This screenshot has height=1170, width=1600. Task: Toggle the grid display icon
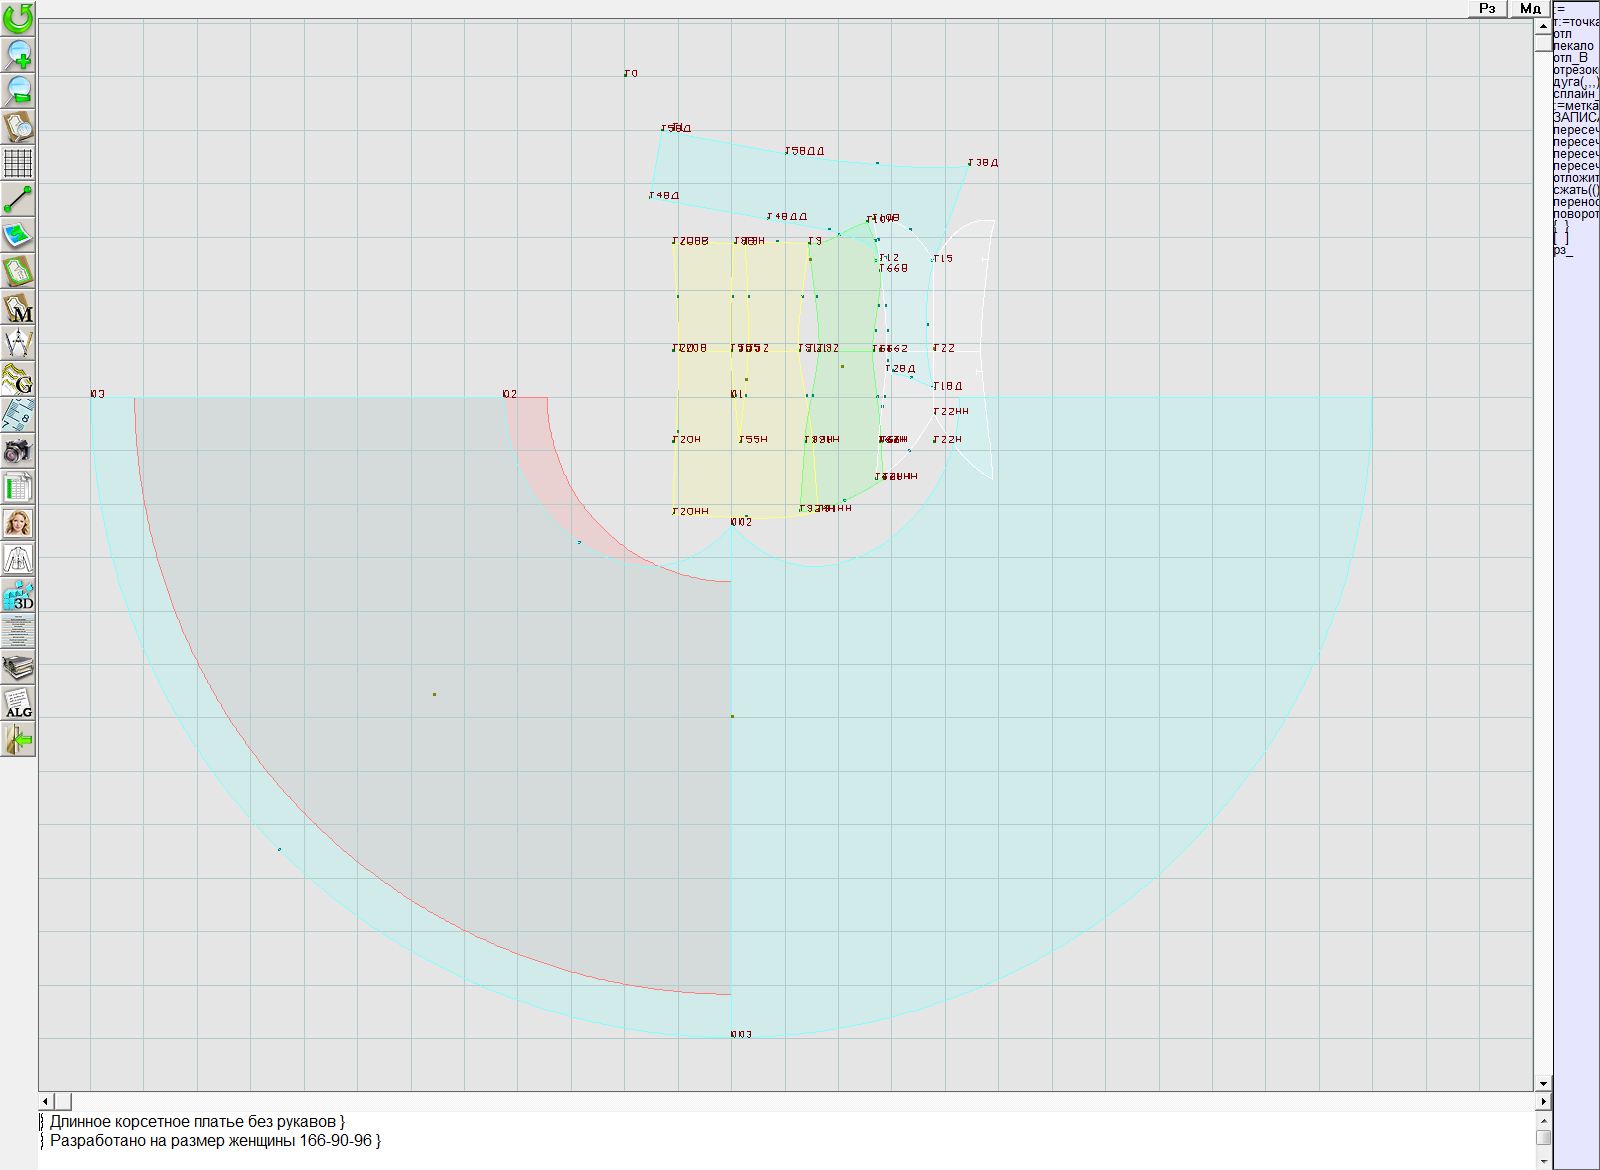coord(18,162)
